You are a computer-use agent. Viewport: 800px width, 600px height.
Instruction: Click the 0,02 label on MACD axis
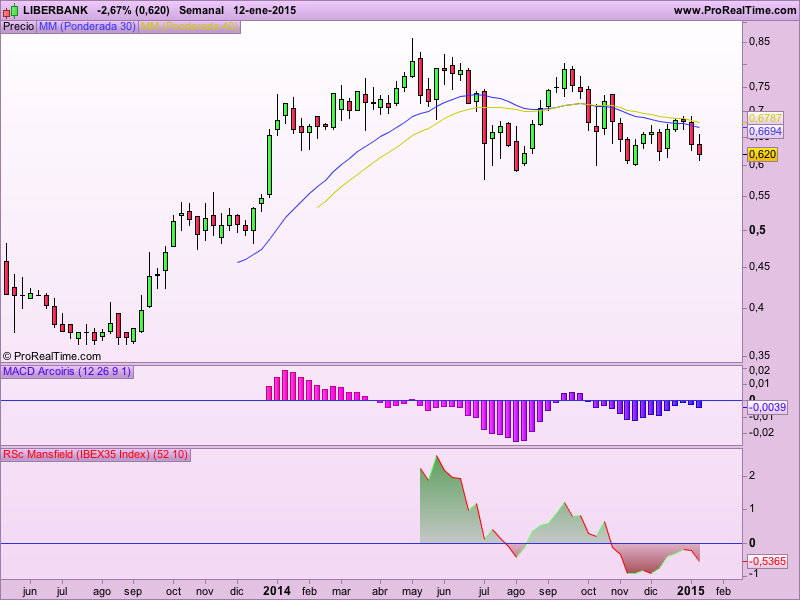click(760, 370)
